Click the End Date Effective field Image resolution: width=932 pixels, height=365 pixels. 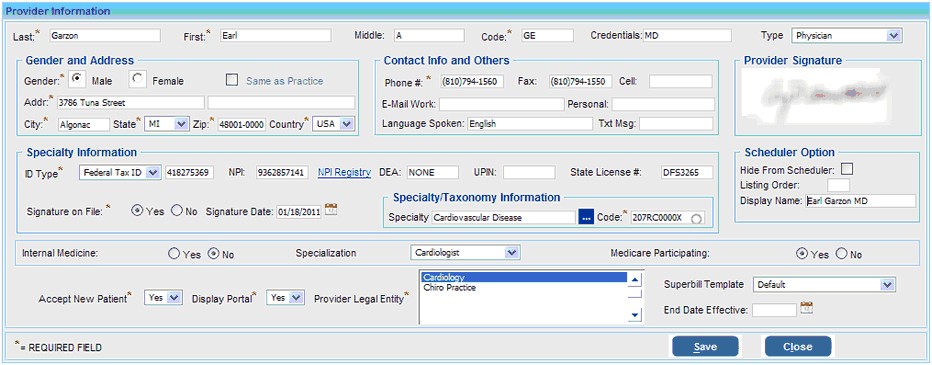click(775, 310)
